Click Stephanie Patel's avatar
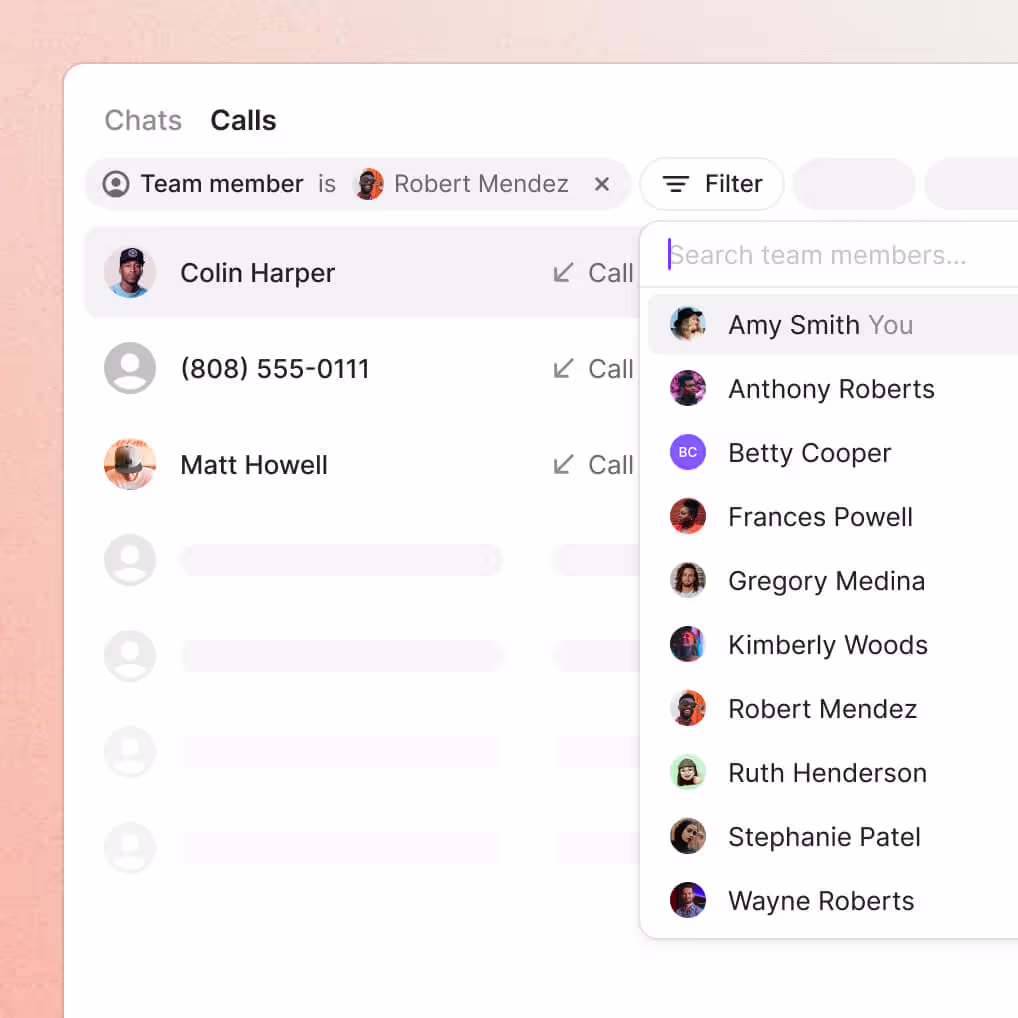This screenshot has height=1018, width=1018. [688, 836]
